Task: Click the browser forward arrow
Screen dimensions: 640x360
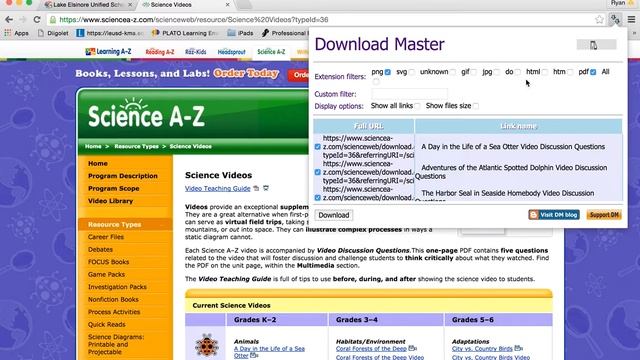Action: click(x=23, y=20)
